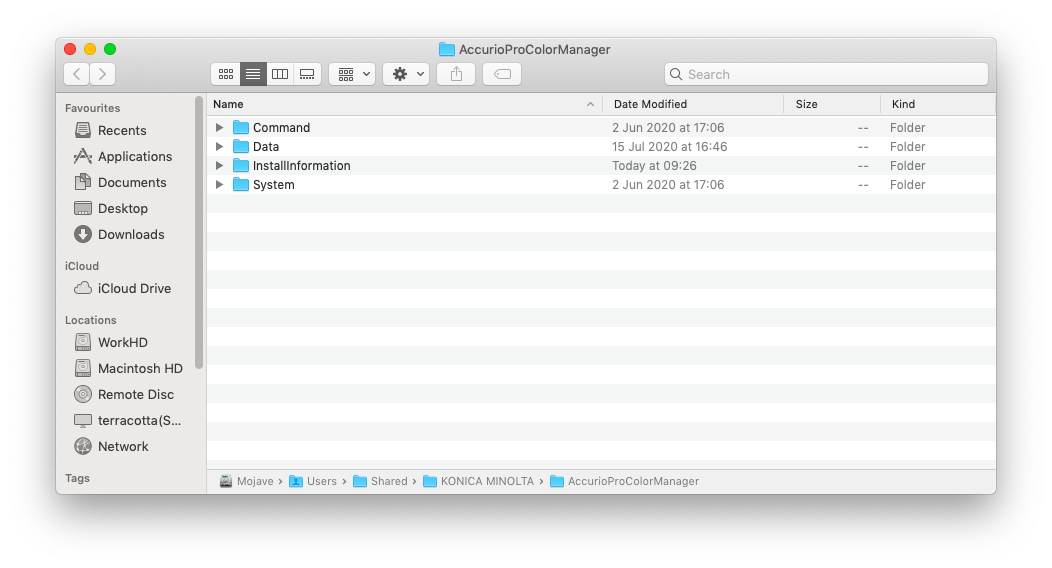Screen dimensions: 1052x568
Task: Go forward with the right arrow
Action: [x=102, y=74]
